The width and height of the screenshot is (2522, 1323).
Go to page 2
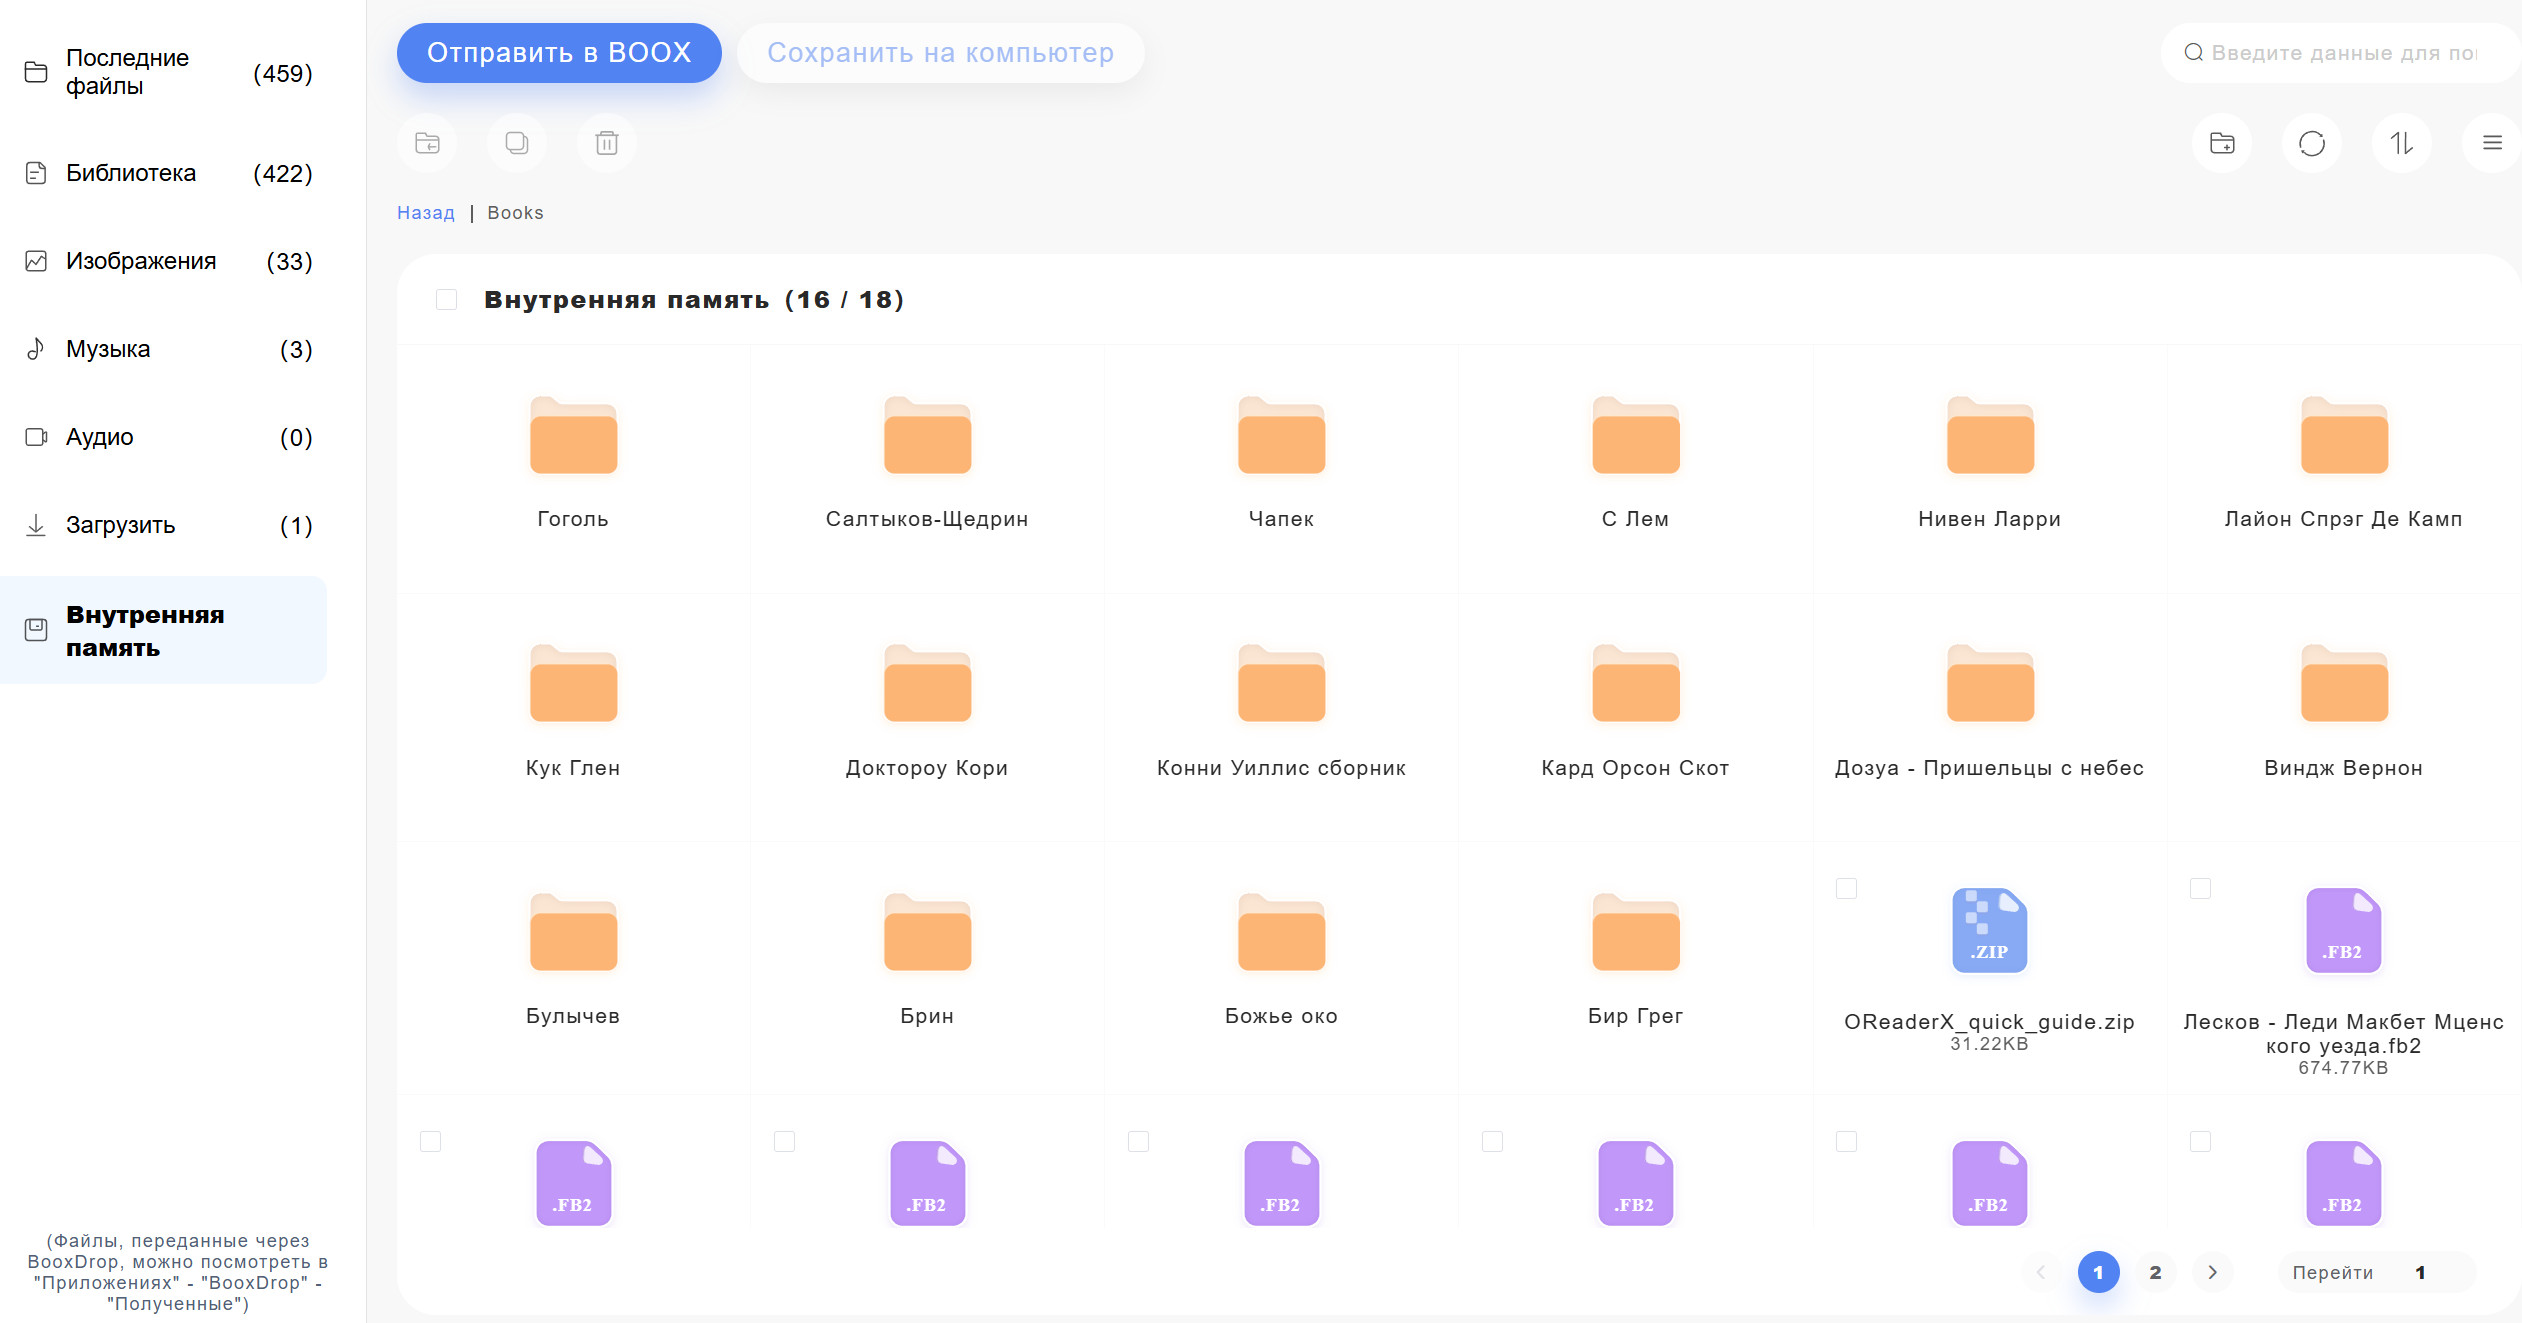pyautogui.click(x=2155, y=1272)
